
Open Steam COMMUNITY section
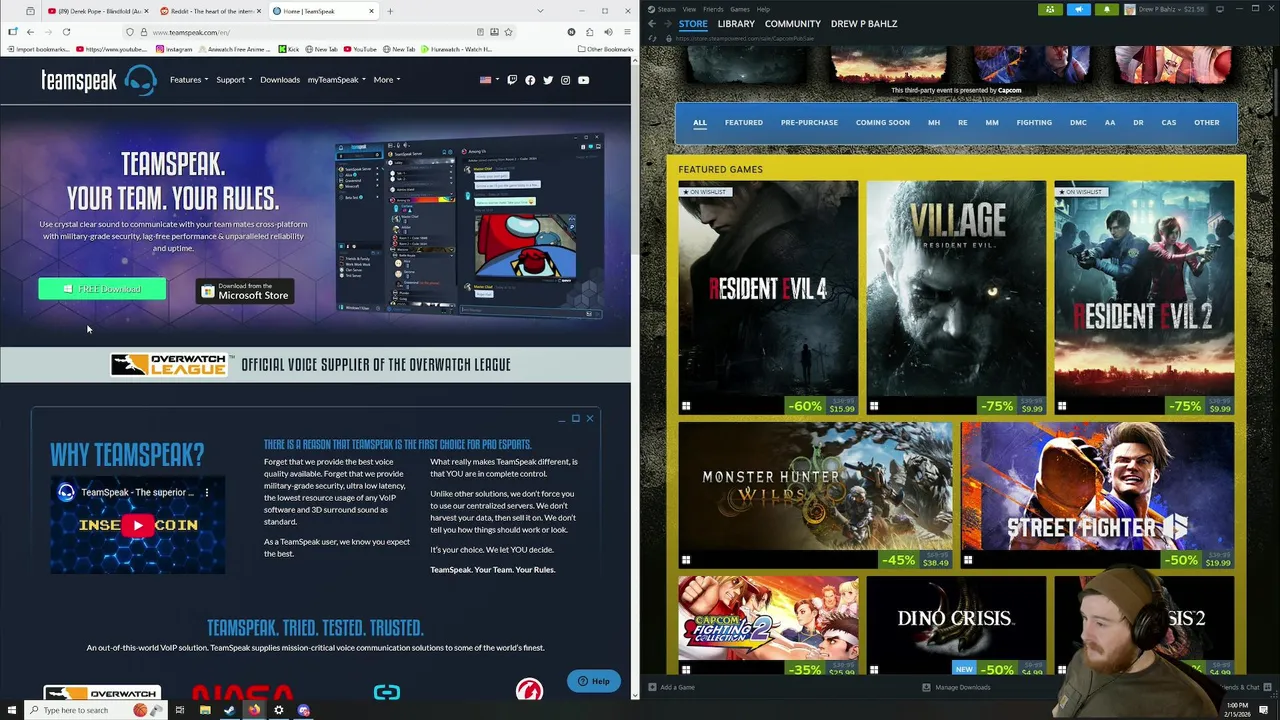click(x=793, y=23)
